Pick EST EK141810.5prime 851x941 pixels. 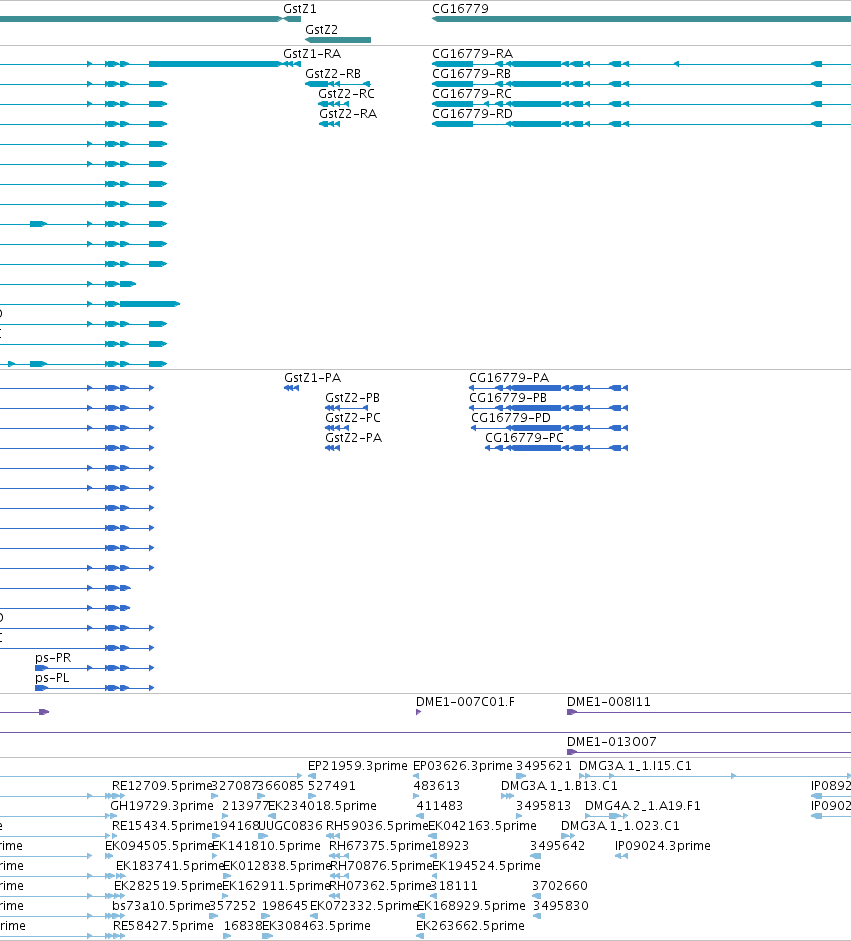[266, 846]
